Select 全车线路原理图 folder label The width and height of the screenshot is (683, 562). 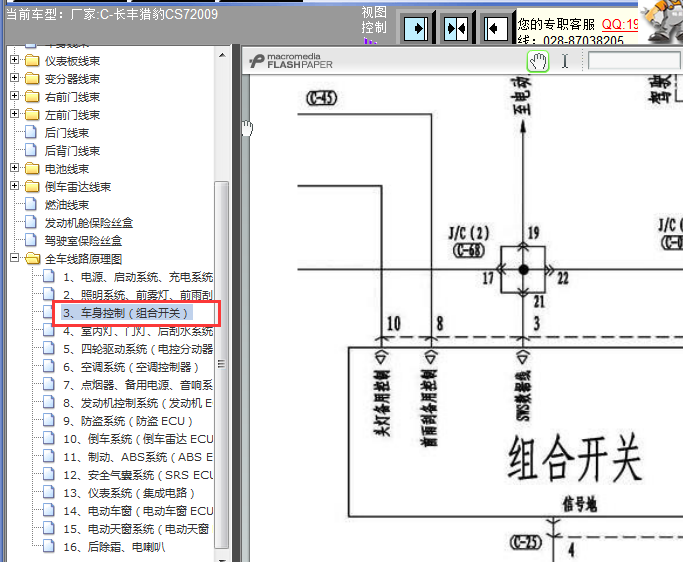[83, 259]
